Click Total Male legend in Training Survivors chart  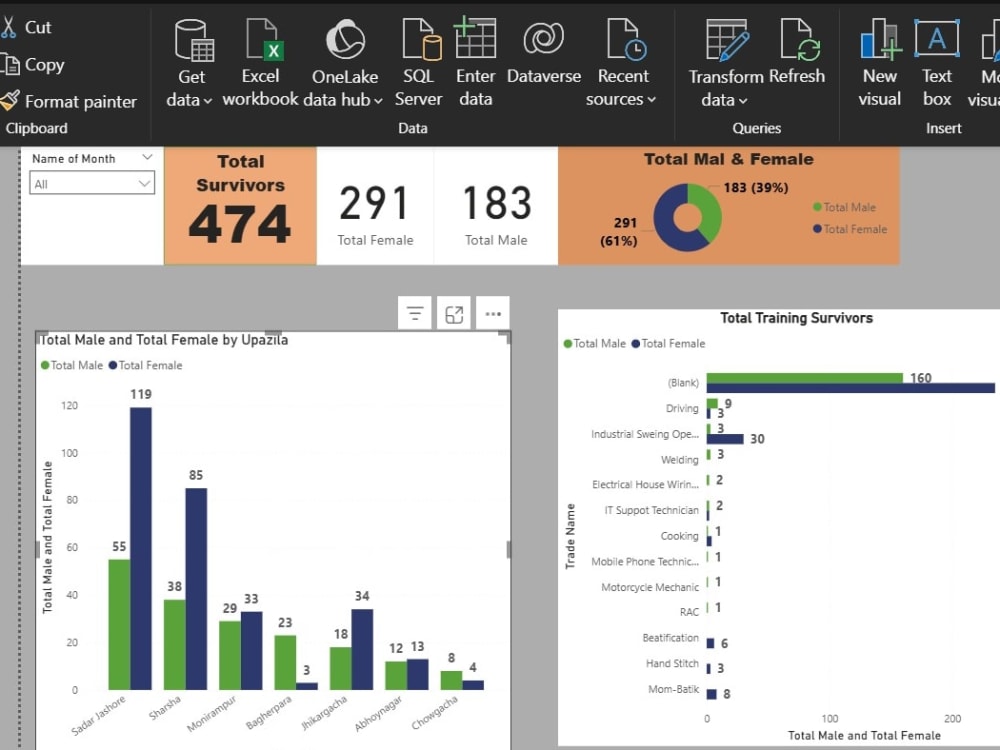pos(594,344)
